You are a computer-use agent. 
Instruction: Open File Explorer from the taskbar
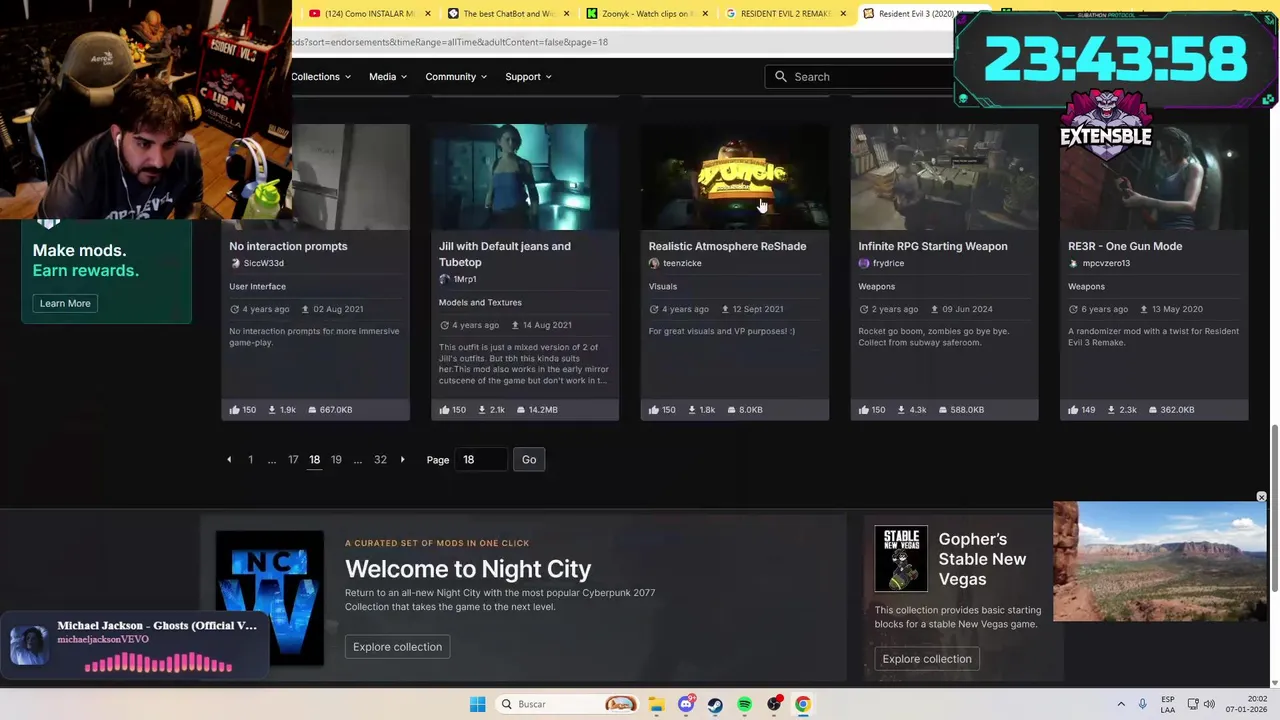pyautogui.click(x=656, y=704)
